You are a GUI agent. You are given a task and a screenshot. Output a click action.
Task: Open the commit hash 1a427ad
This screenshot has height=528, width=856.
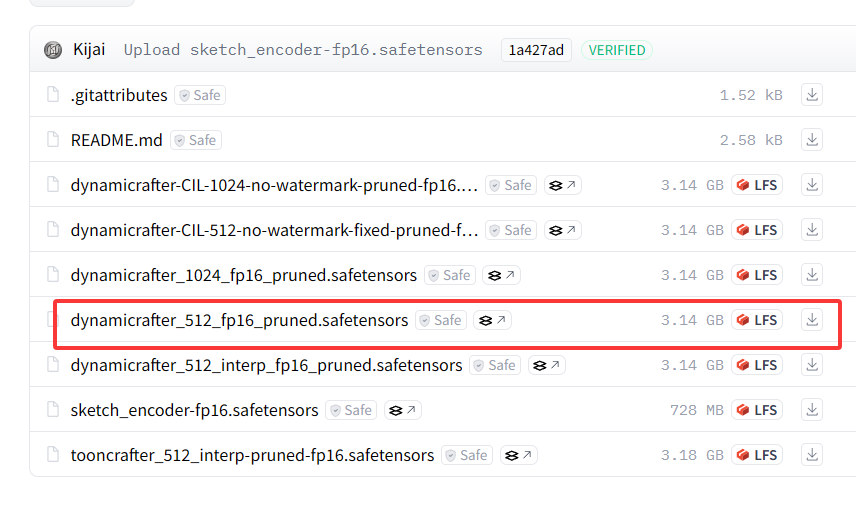[536, 50]
